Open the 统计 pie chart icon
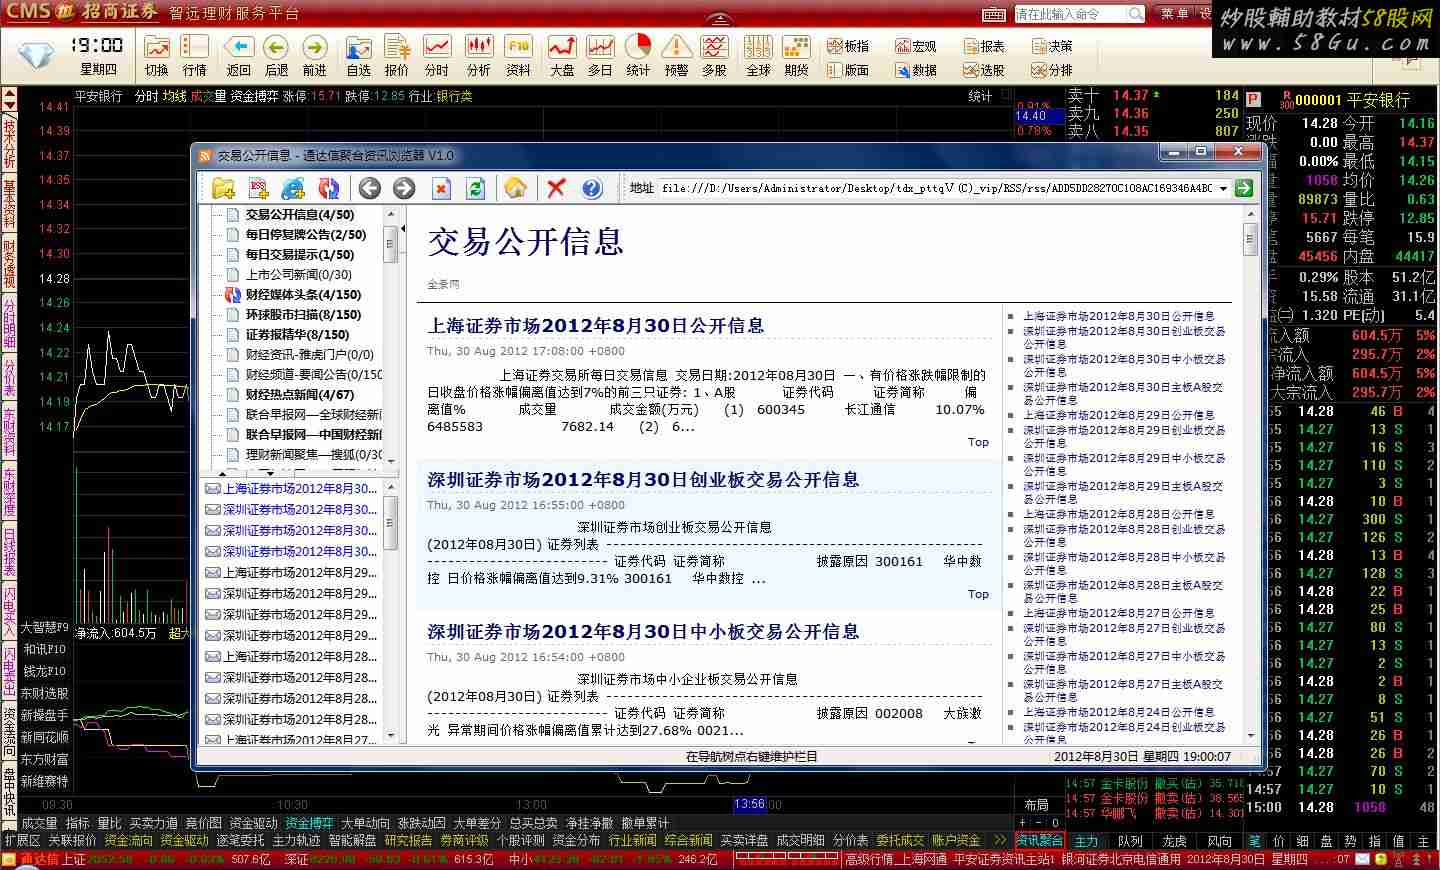The height and width of the screenshot is (870, 1440). (x=638, y=56)
